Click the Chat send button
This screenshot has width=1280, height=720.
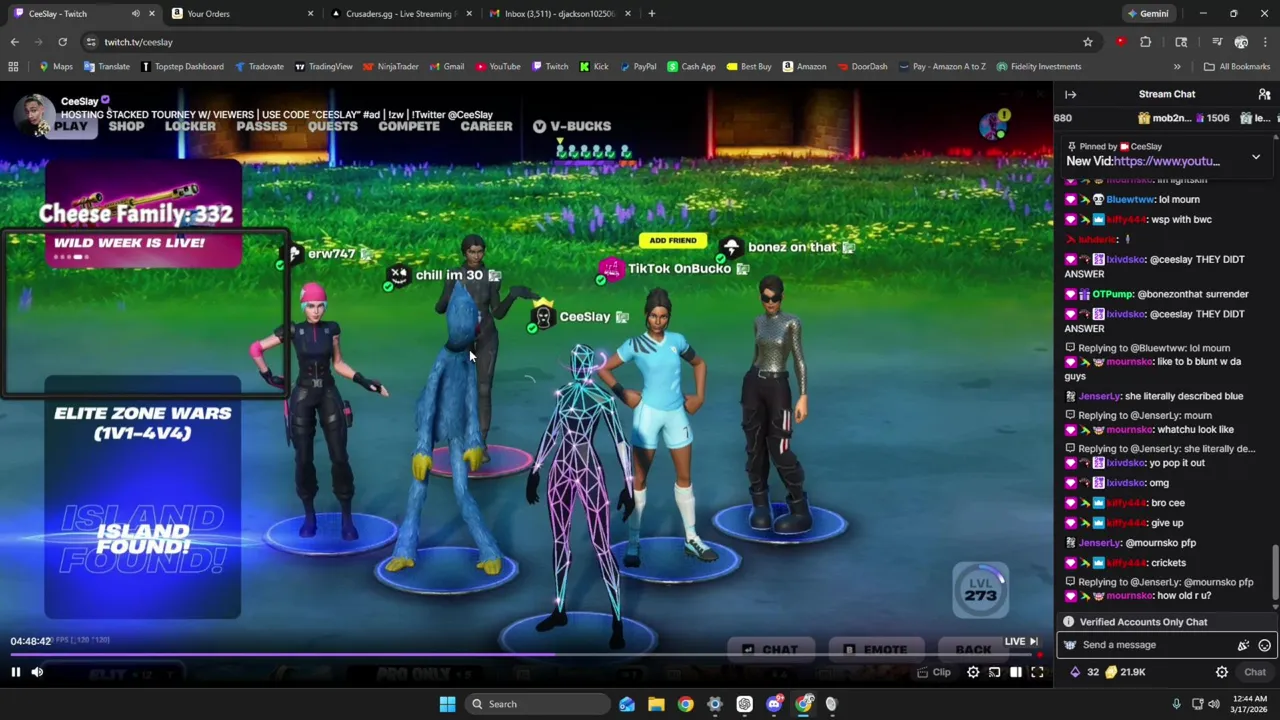tap(1255, 672)
